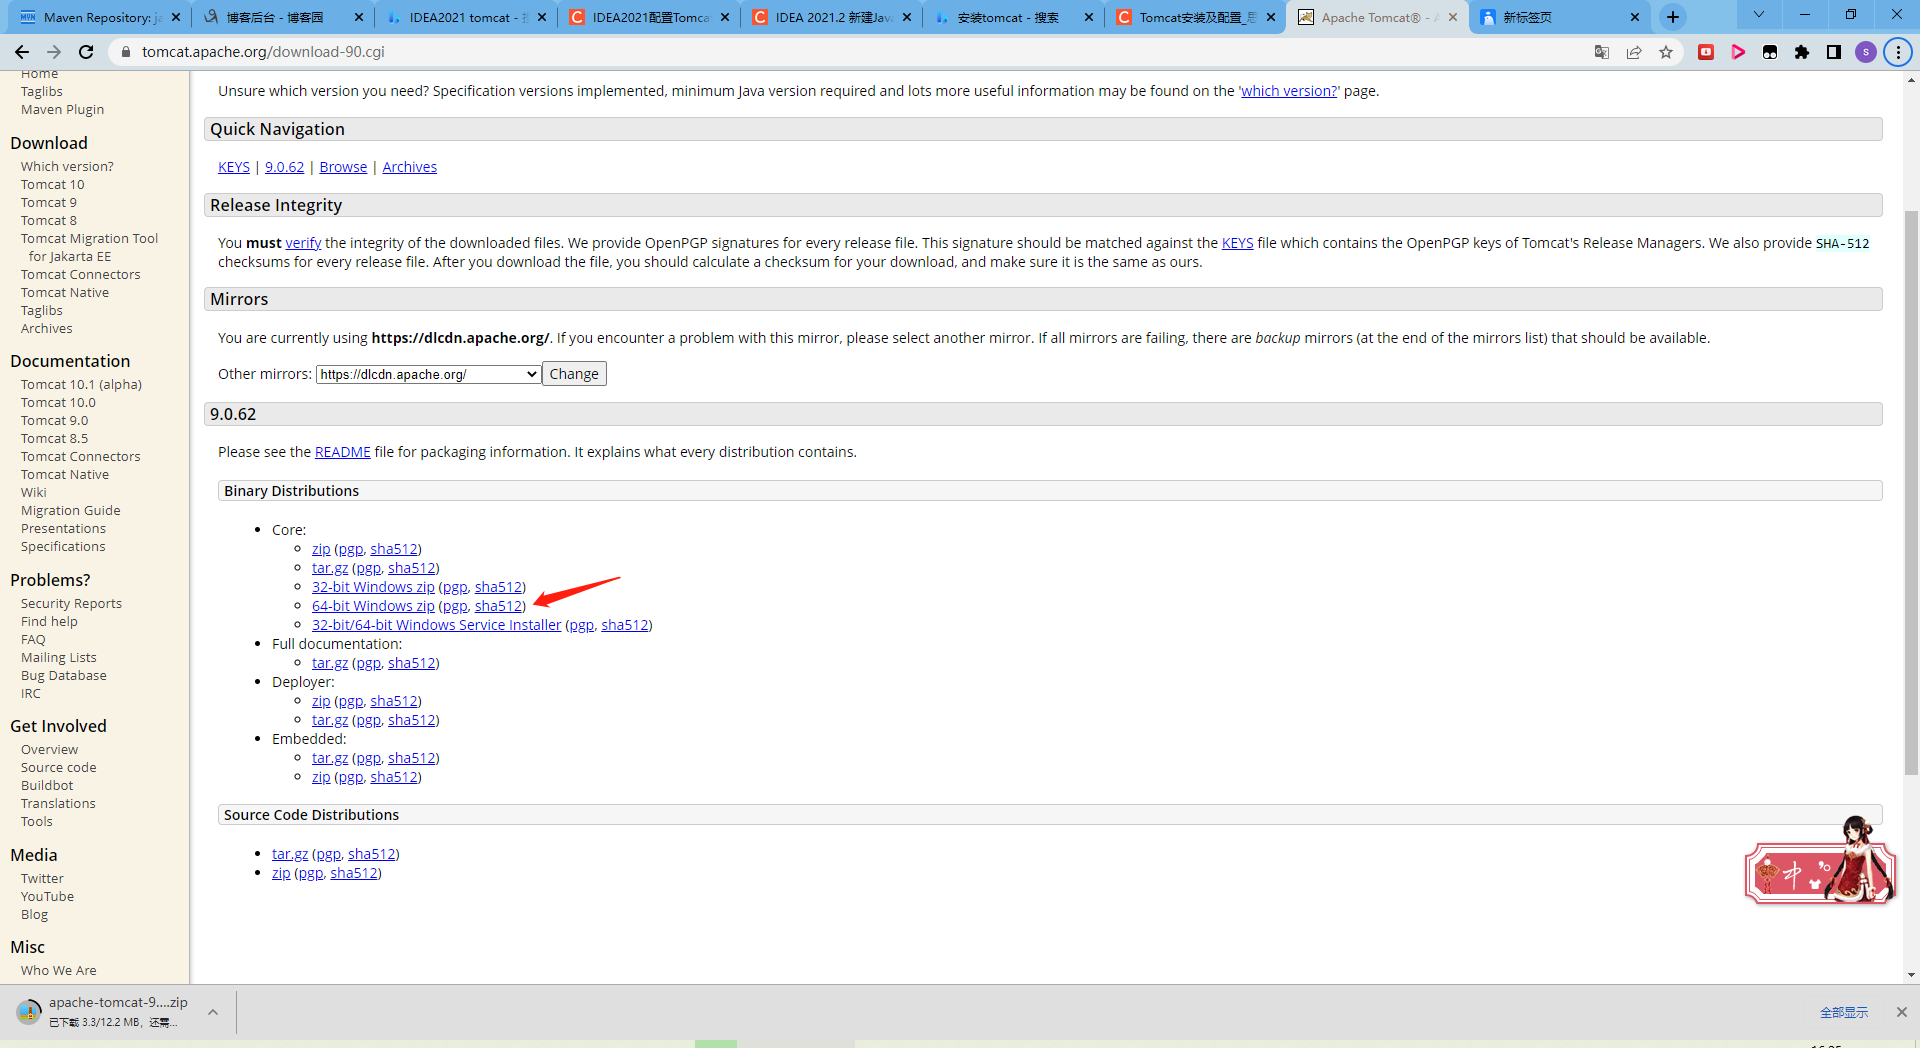
Task: Go back to the previous page
Action: pos(22,52)
